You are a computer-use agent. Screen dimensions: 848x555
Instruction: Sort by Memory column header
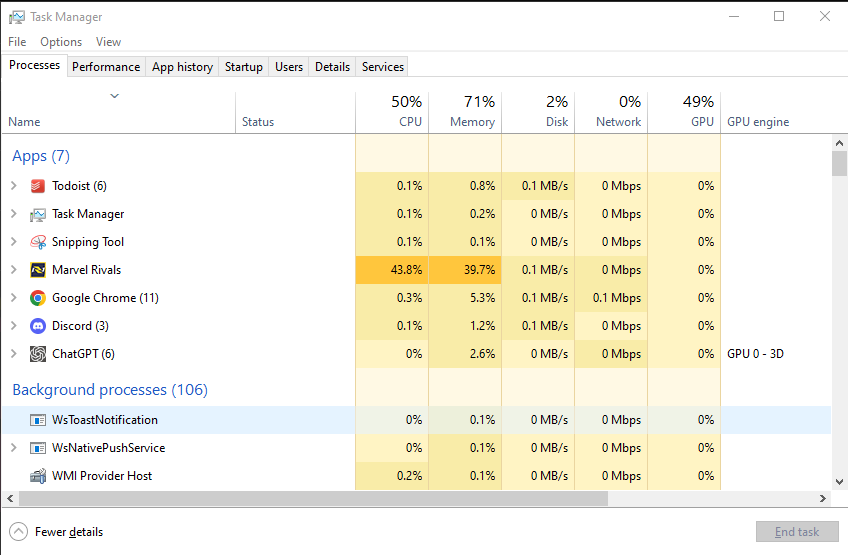click(465, 112)
